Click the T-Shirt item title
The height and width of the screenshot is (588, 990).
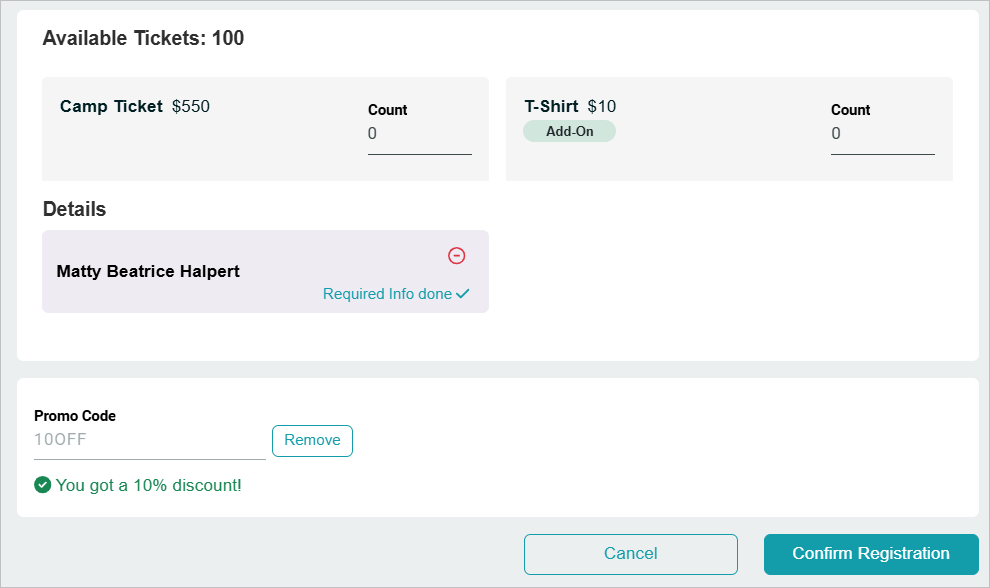coord(551,106)
